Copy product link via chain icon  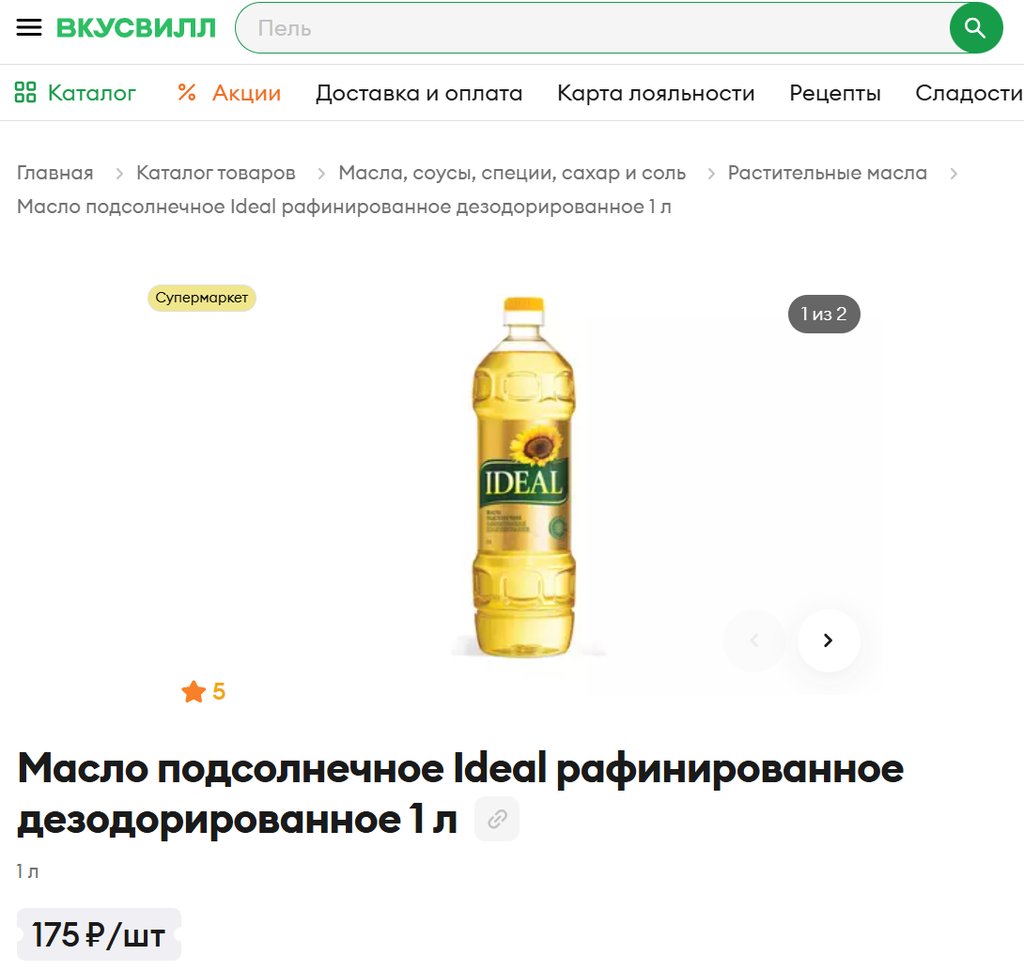[497, 818]
